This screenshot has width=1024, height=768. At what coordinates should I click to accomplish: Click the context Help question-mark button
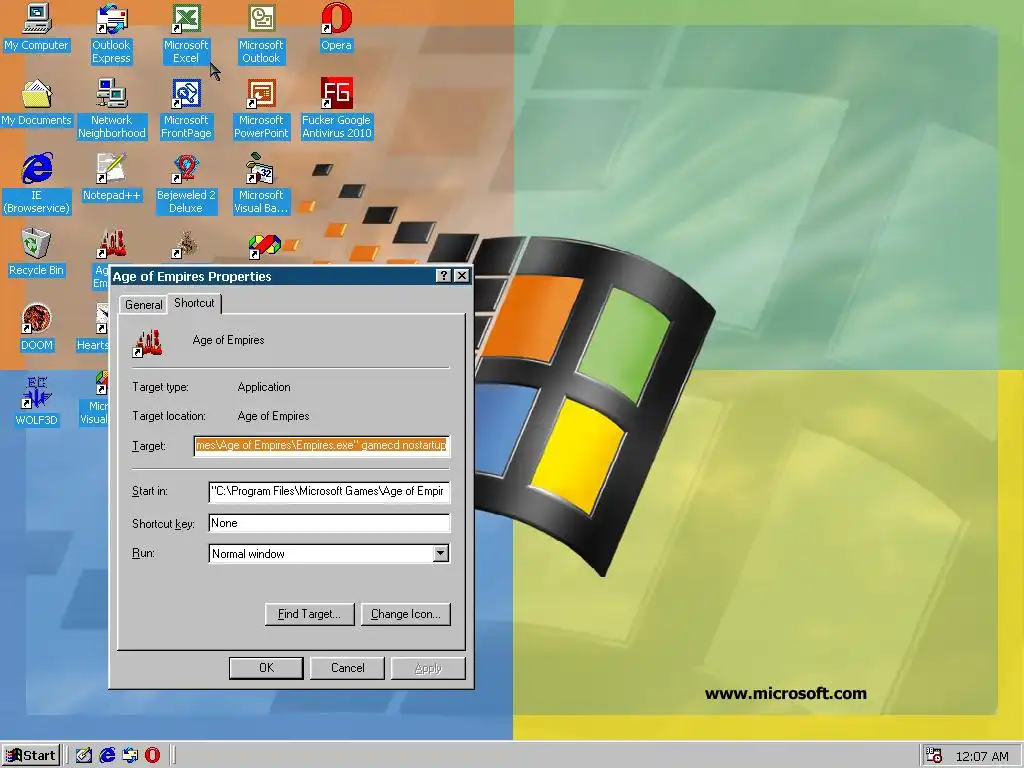pos(443,276)
